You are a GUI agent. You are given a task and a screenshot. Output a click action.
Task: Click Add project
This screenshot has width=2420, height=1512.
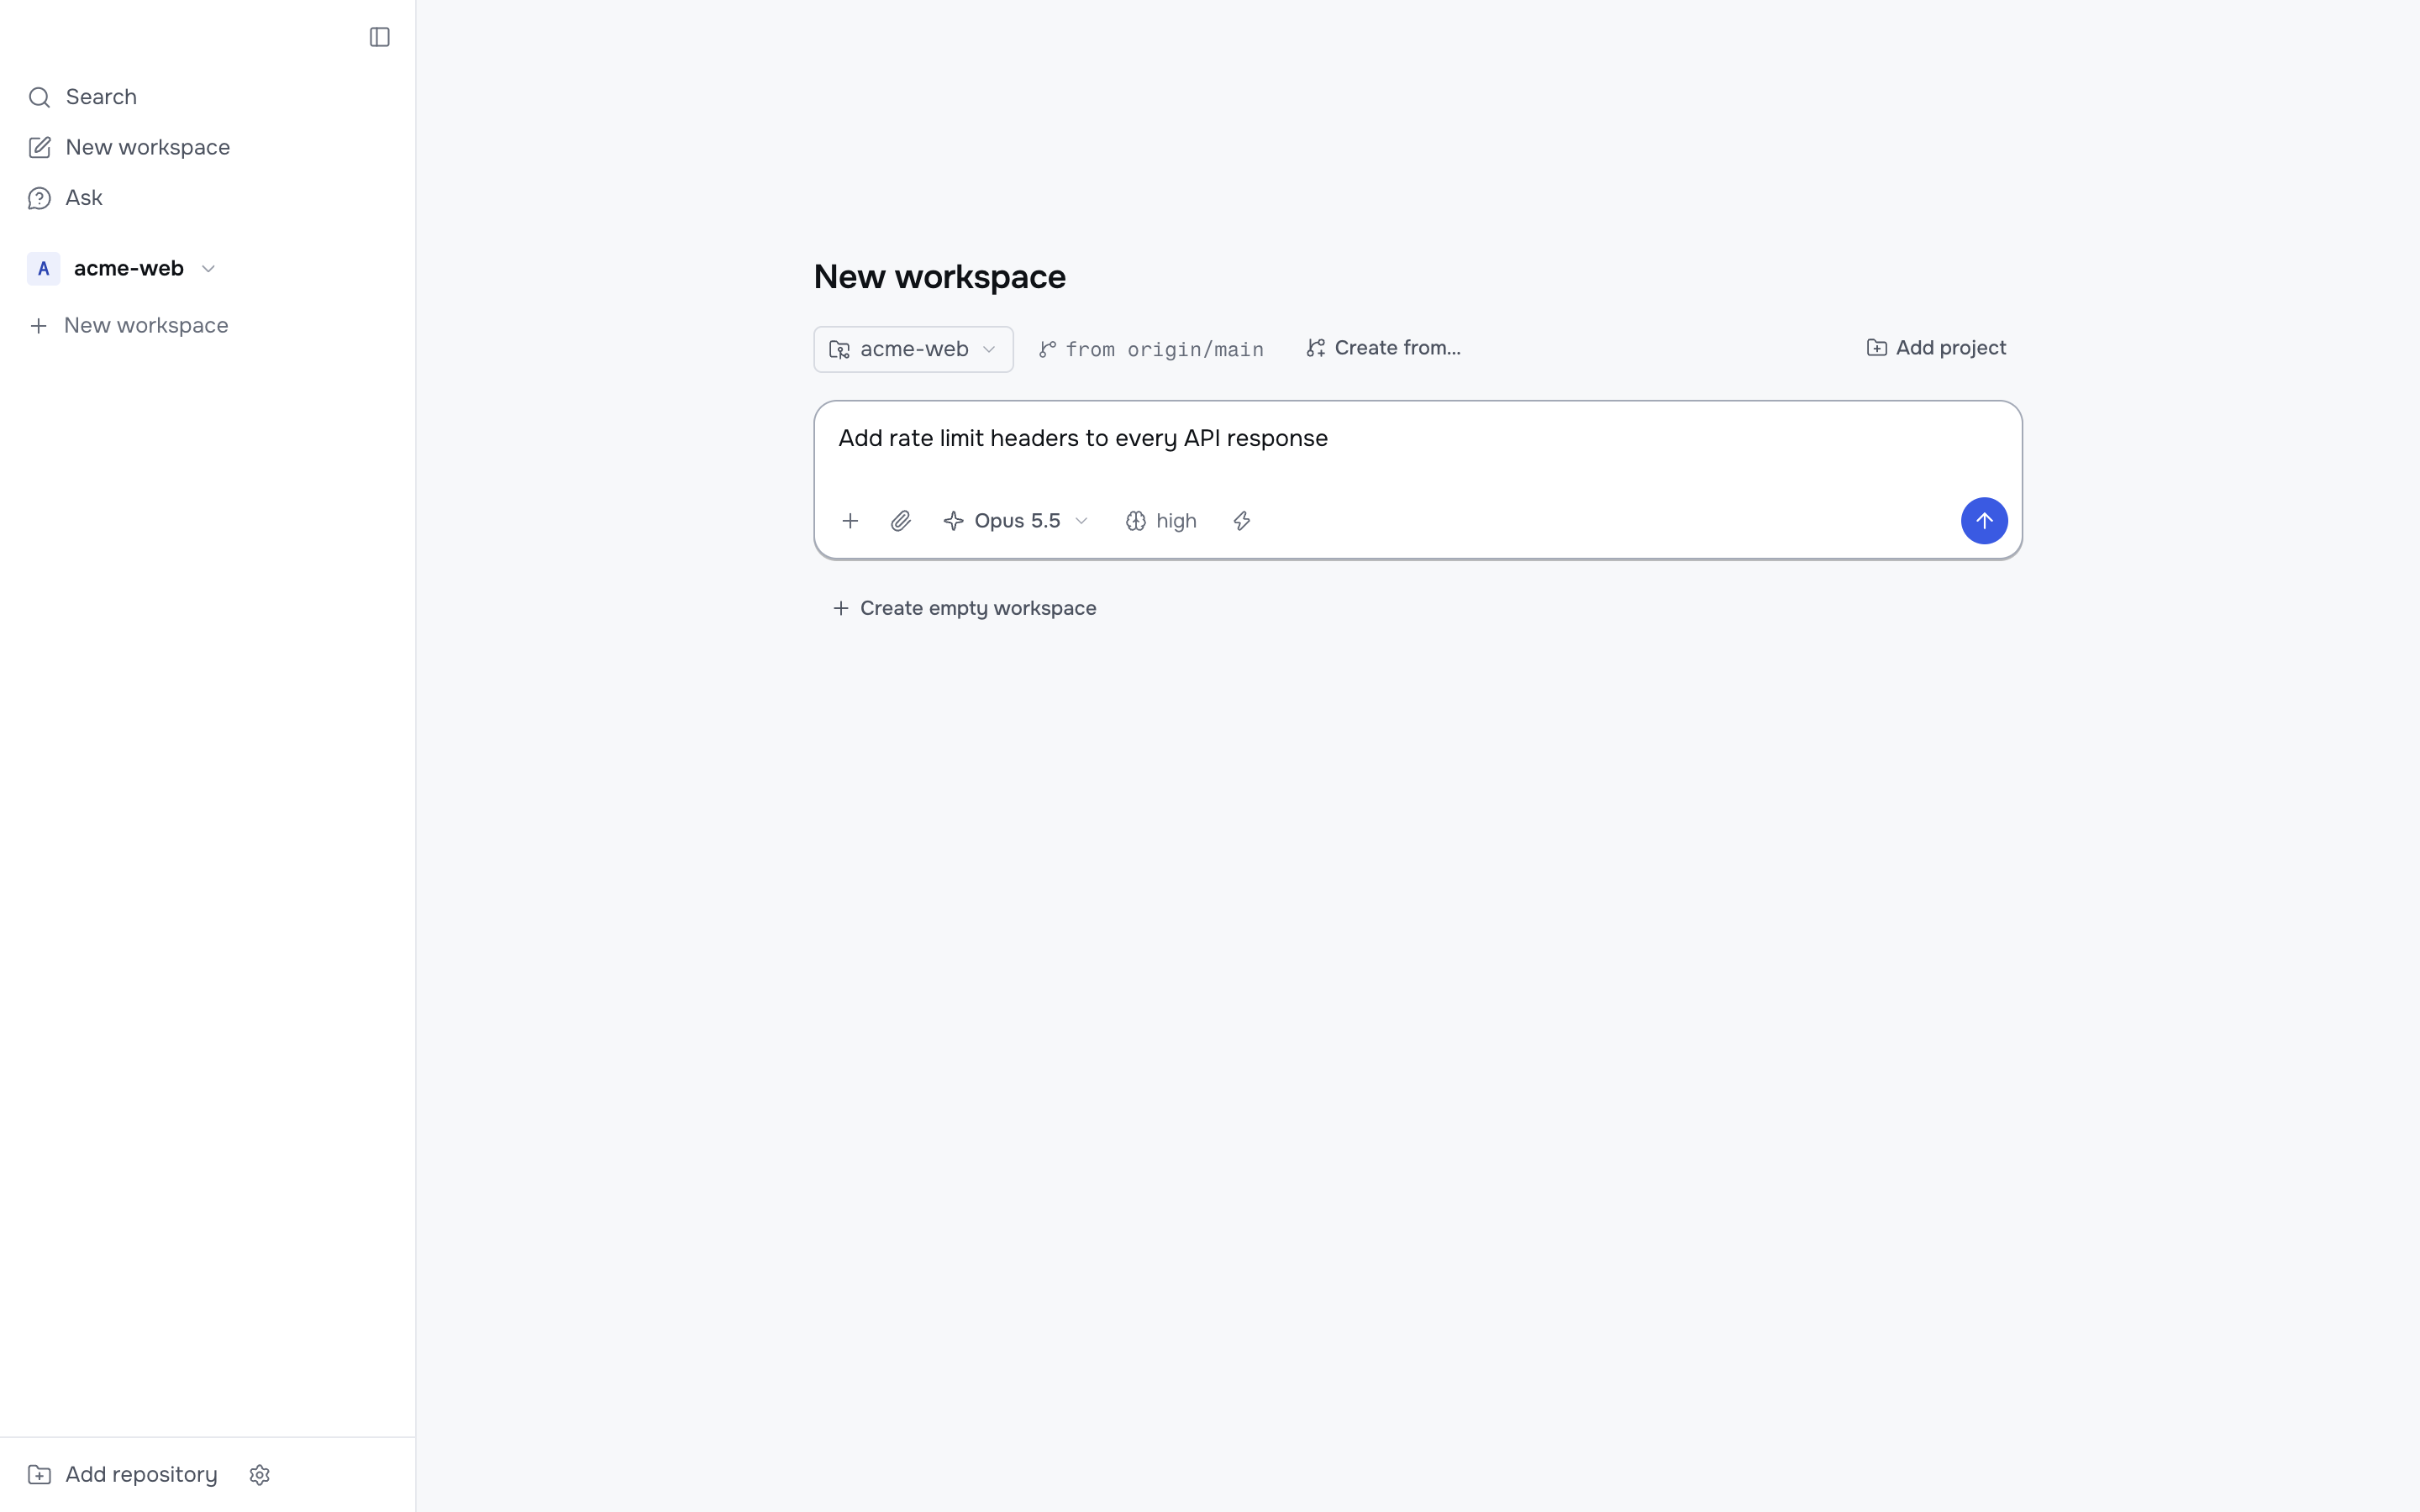click(1936, 348)
